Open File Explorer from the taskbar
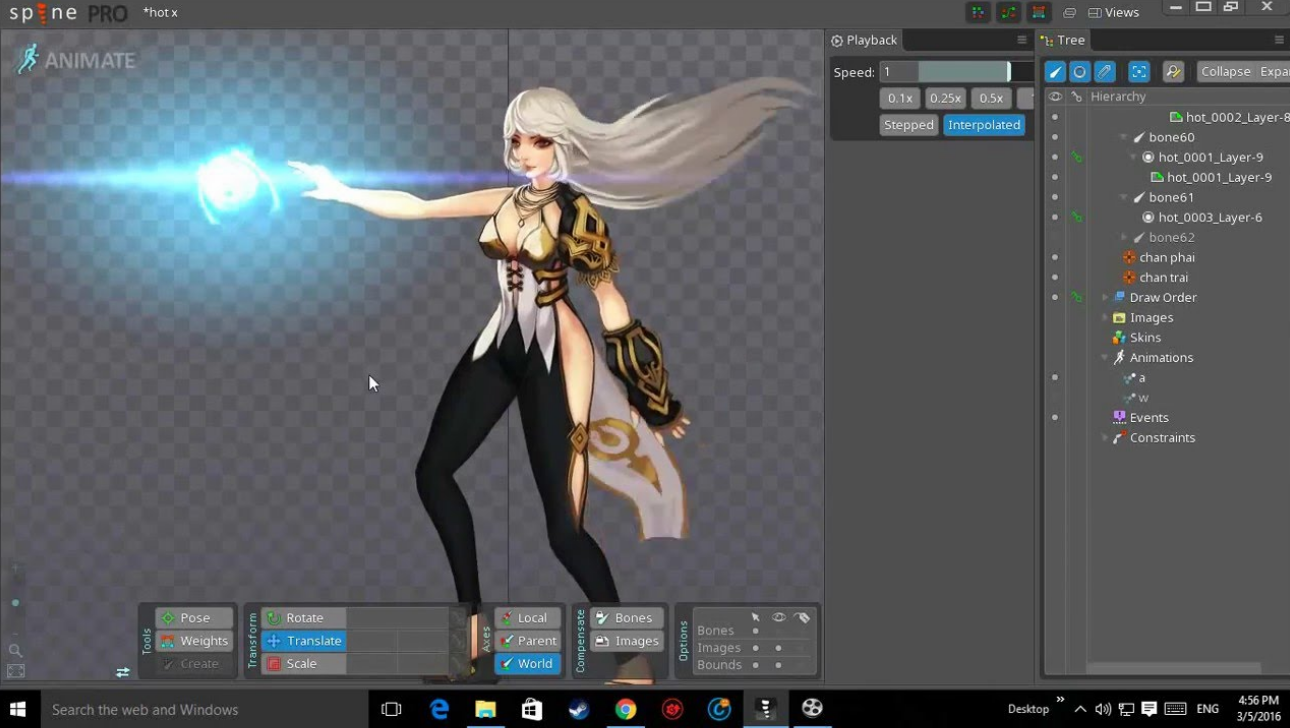Viewport: 1290px width, 728px height. 486,709
